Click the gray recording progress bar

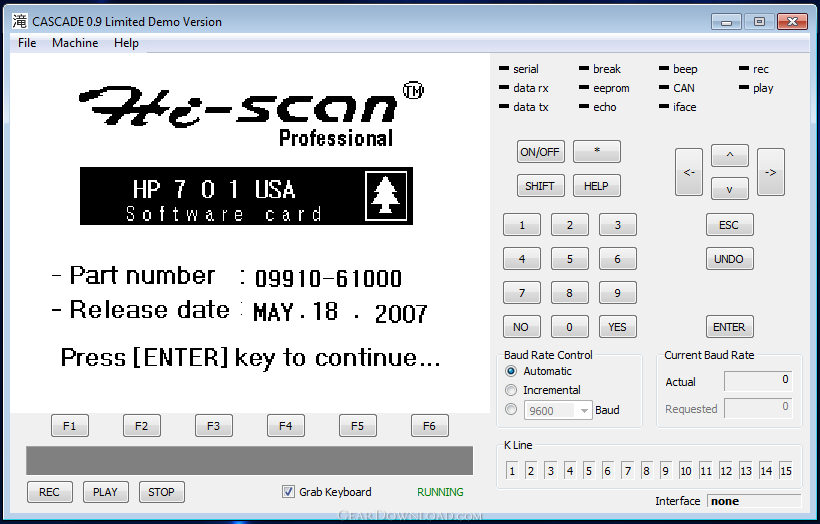click(x=249, y=460)
